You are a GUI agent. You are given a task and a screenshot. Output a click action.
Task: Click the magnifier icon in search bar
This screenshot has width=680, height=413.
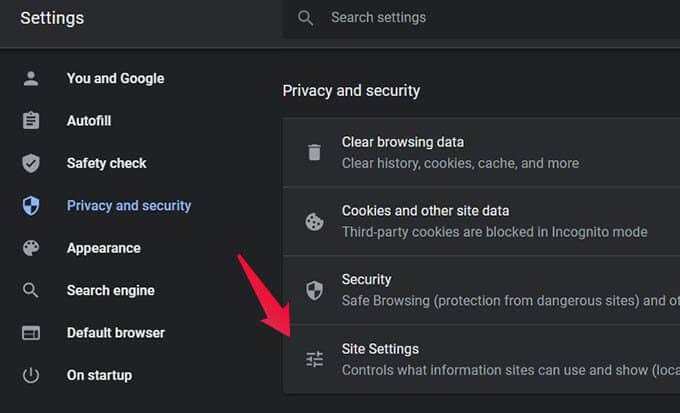pyautogui.click(x=306, y=18)
